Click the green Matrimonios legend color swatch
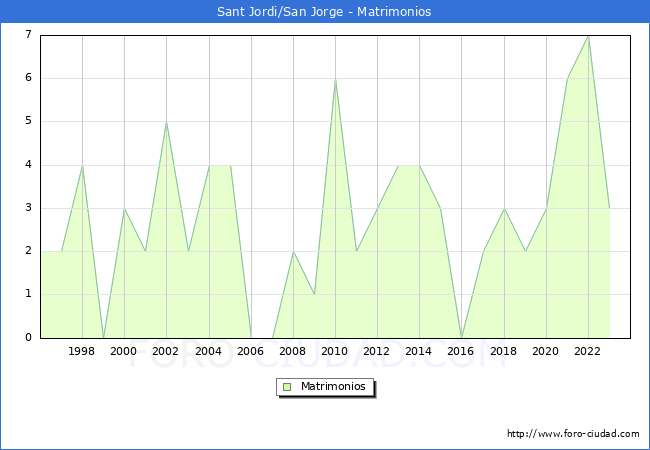 pyautogui.click(x=287, y=386)
